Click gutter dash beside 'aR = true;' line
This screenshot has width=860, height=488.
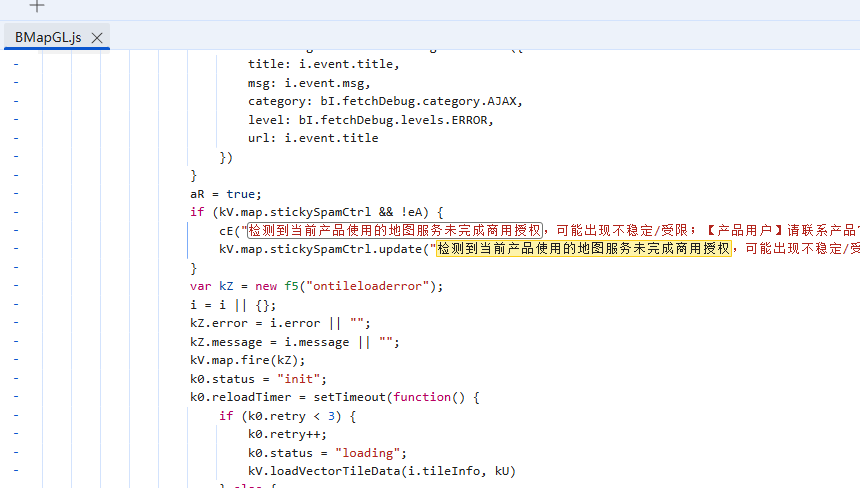15,193
